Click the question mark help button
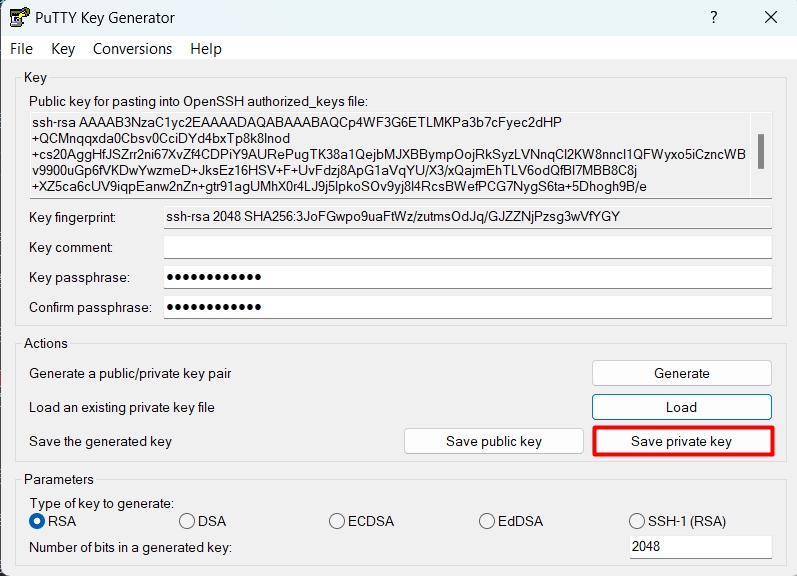The width and height of the screenshot is (797, 576). [x=714, y=18]
